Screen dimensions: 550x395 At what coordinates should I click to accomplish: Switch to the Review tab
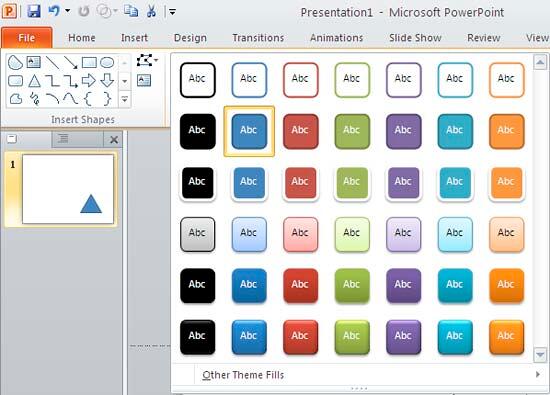[484, 38]
